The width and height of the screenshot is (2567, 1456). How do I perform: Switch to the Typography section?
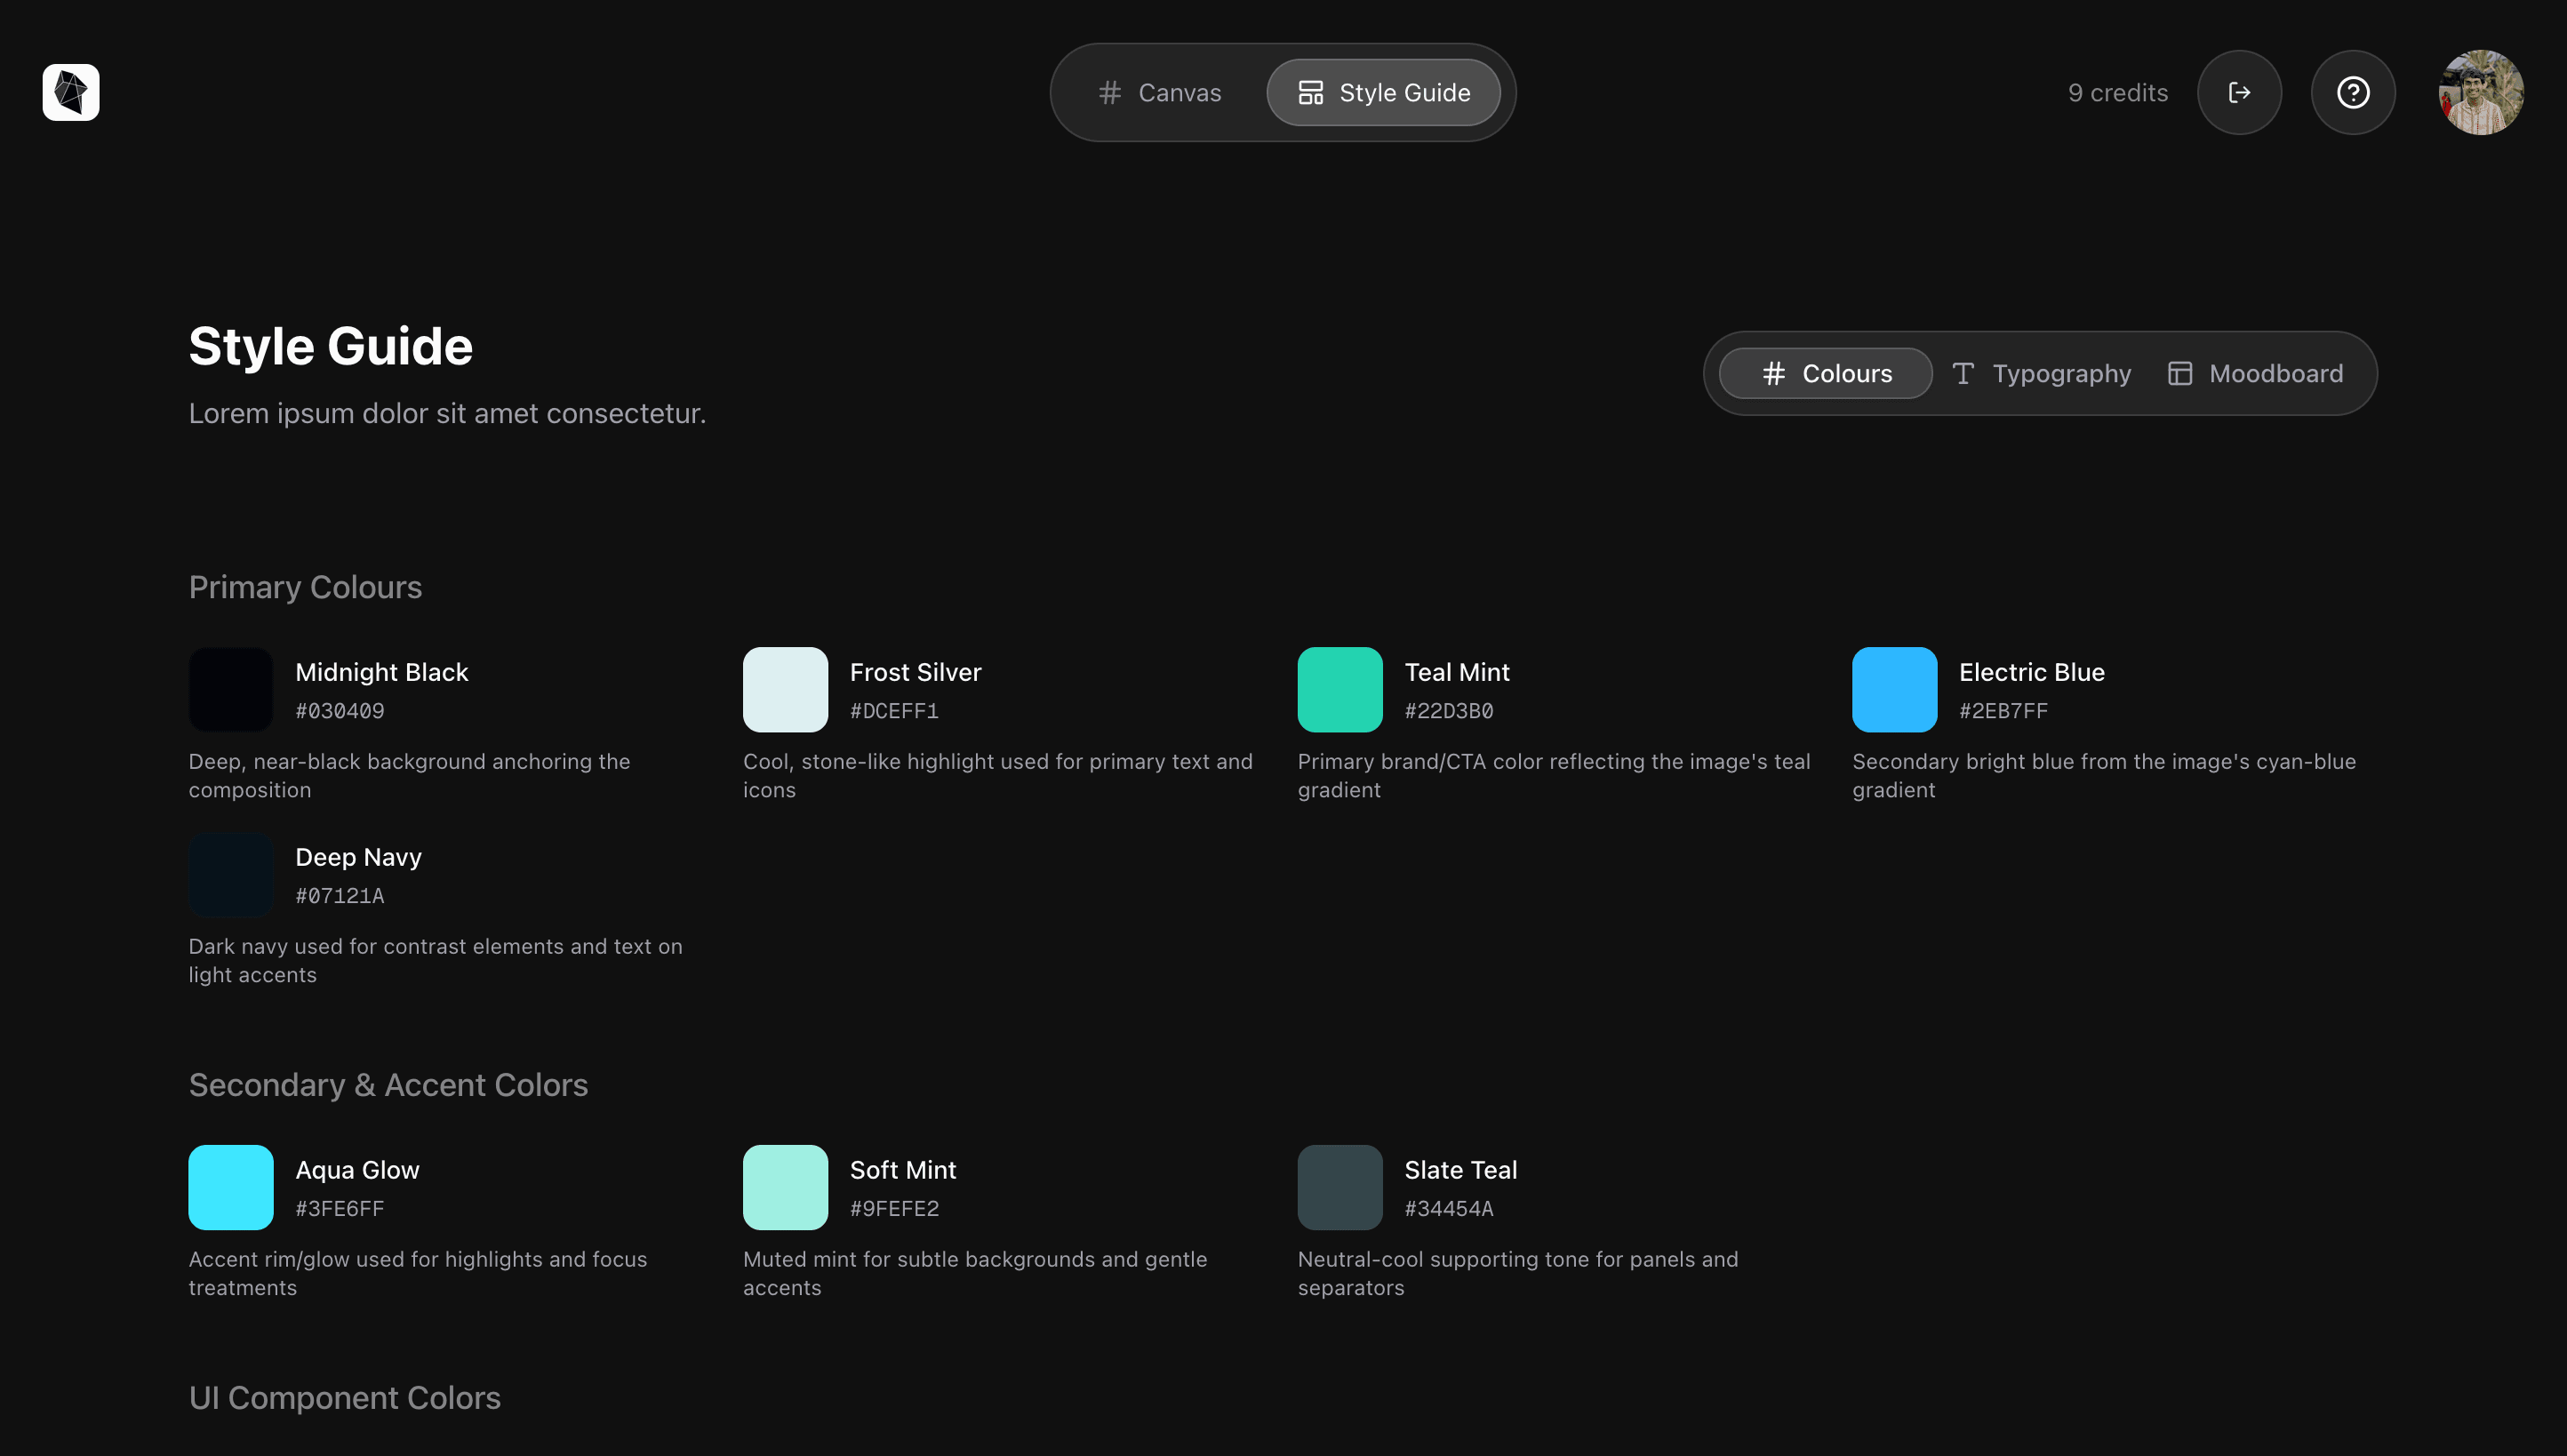[2062, 373]
